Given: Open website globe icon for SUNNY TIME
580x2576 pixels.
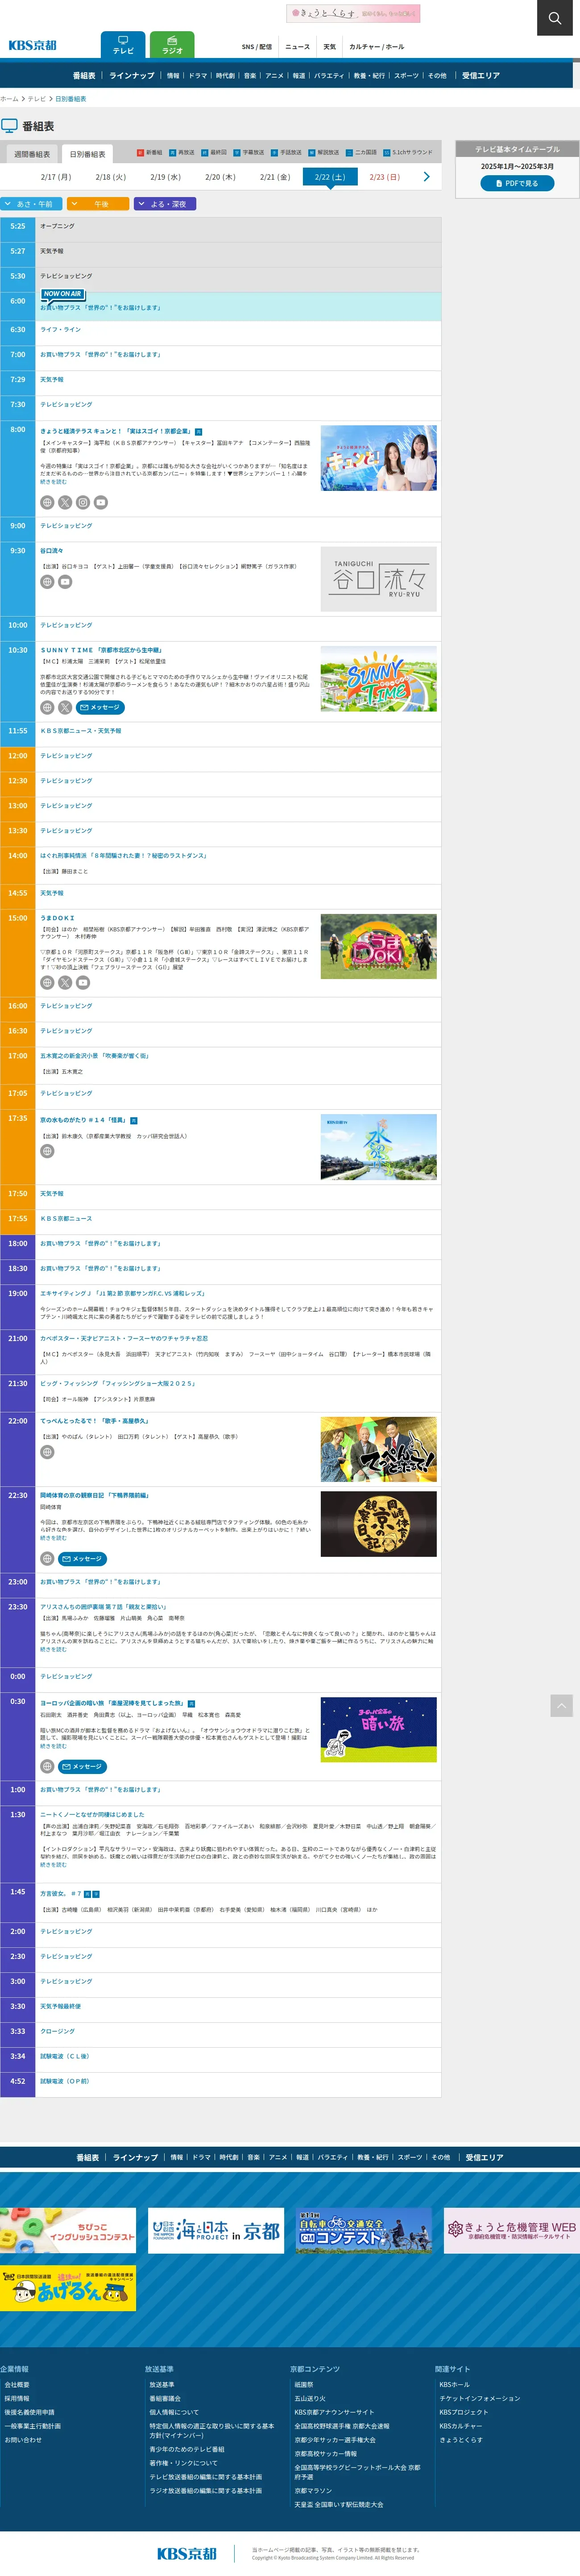Looking at the screenshot, I should [x=47, y=707].
